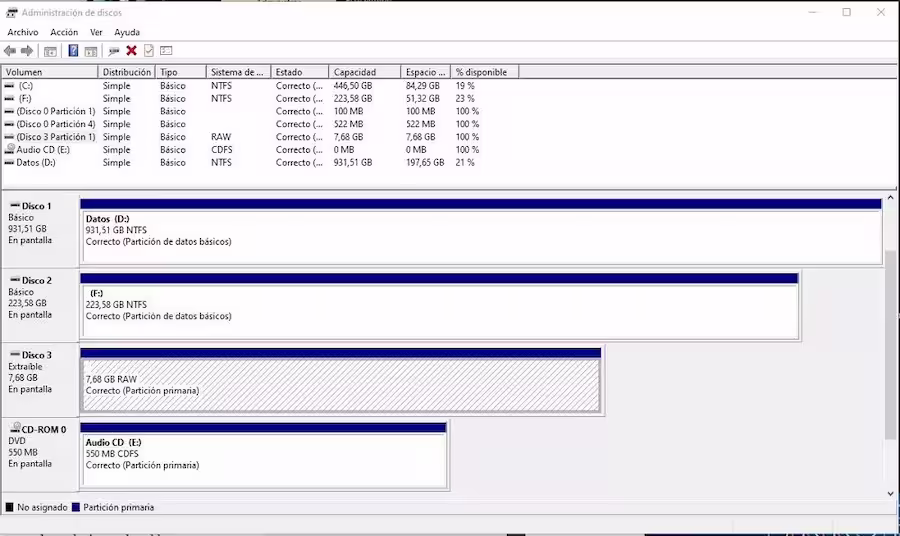The height and width of the screenshot is (536, 900).
Task: Sort by the Estado column header
Action: pos(300,72)
